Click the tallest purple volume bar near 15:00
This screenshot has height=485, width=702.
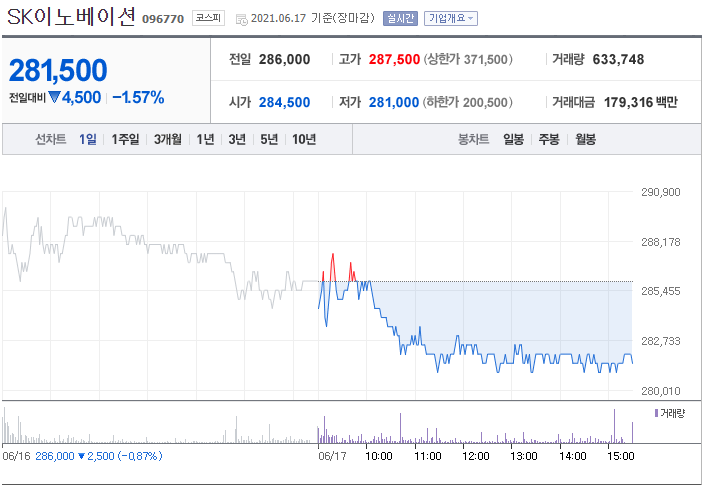point(614,426)
